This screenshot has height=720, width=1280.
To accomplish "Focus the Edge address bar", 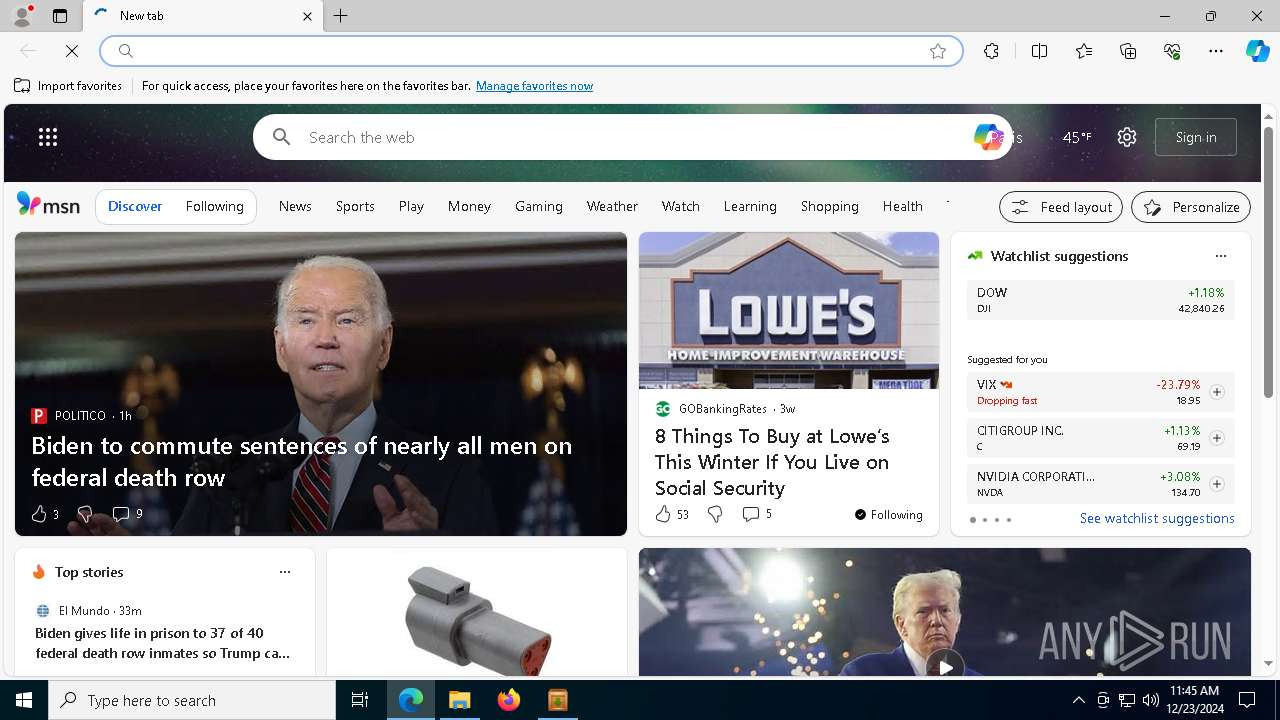I will point(531,51).
